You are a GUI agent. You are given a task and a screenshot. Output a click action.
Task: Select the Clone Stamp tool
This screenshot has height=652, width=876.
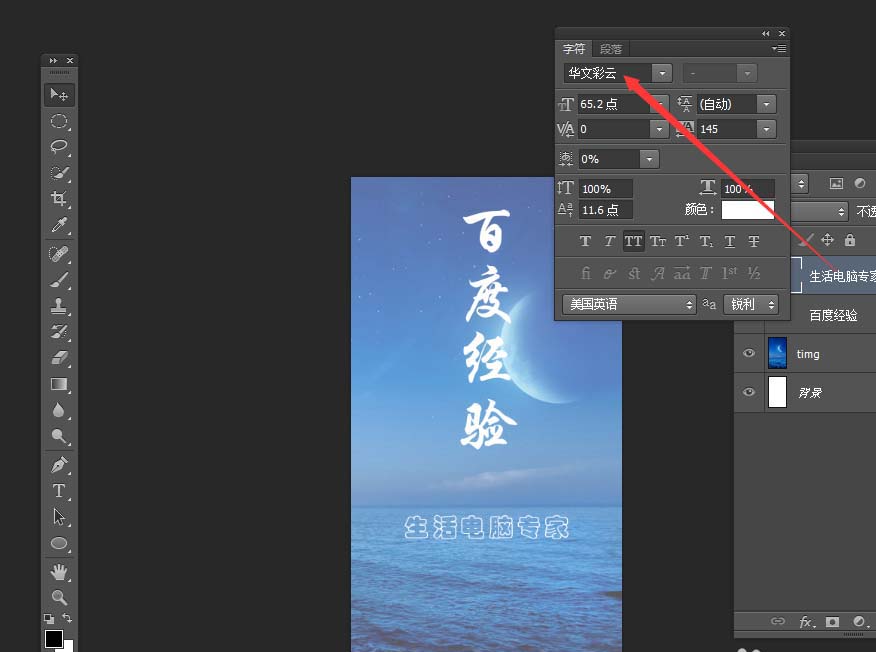pos(59,306)
